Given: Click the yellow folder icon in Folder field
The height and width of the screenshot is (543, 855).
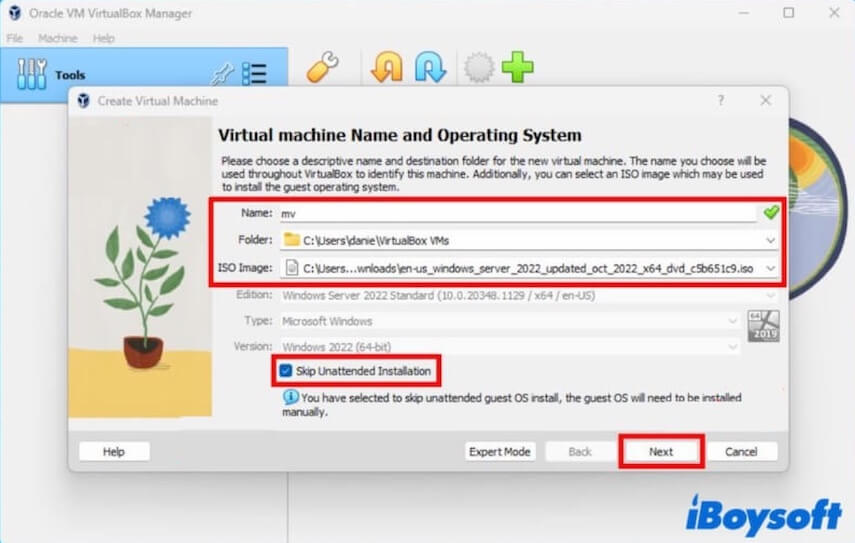Looking at the screenshot, I should [292, 240].
